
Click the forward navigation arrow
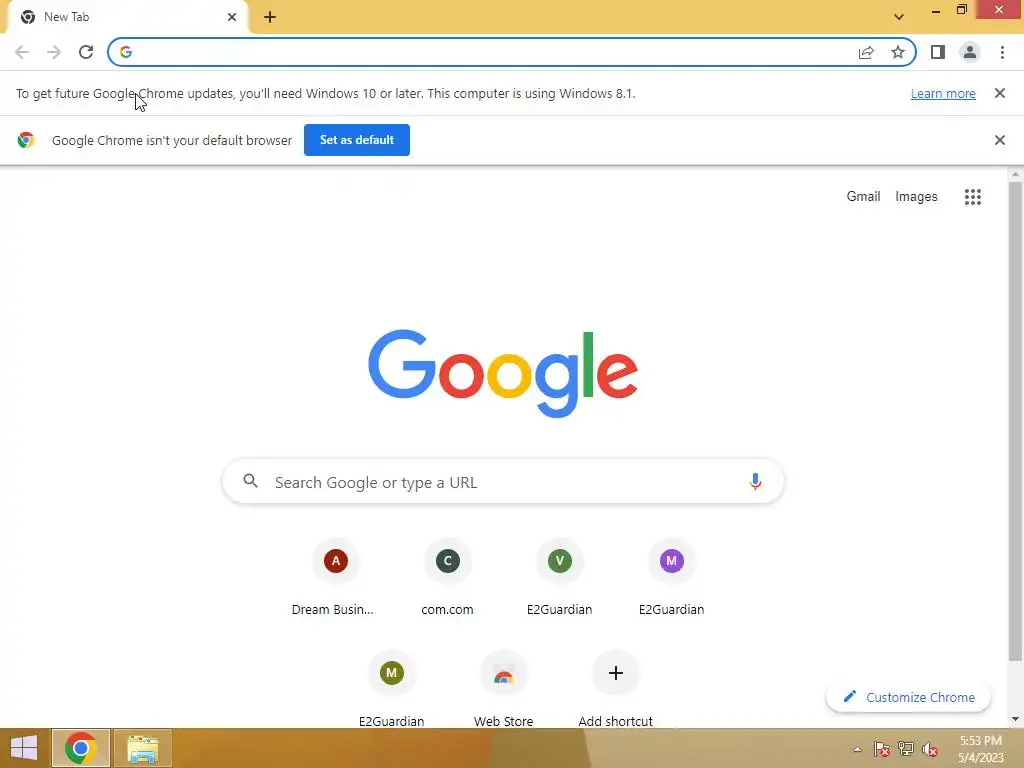coord(54,52)
